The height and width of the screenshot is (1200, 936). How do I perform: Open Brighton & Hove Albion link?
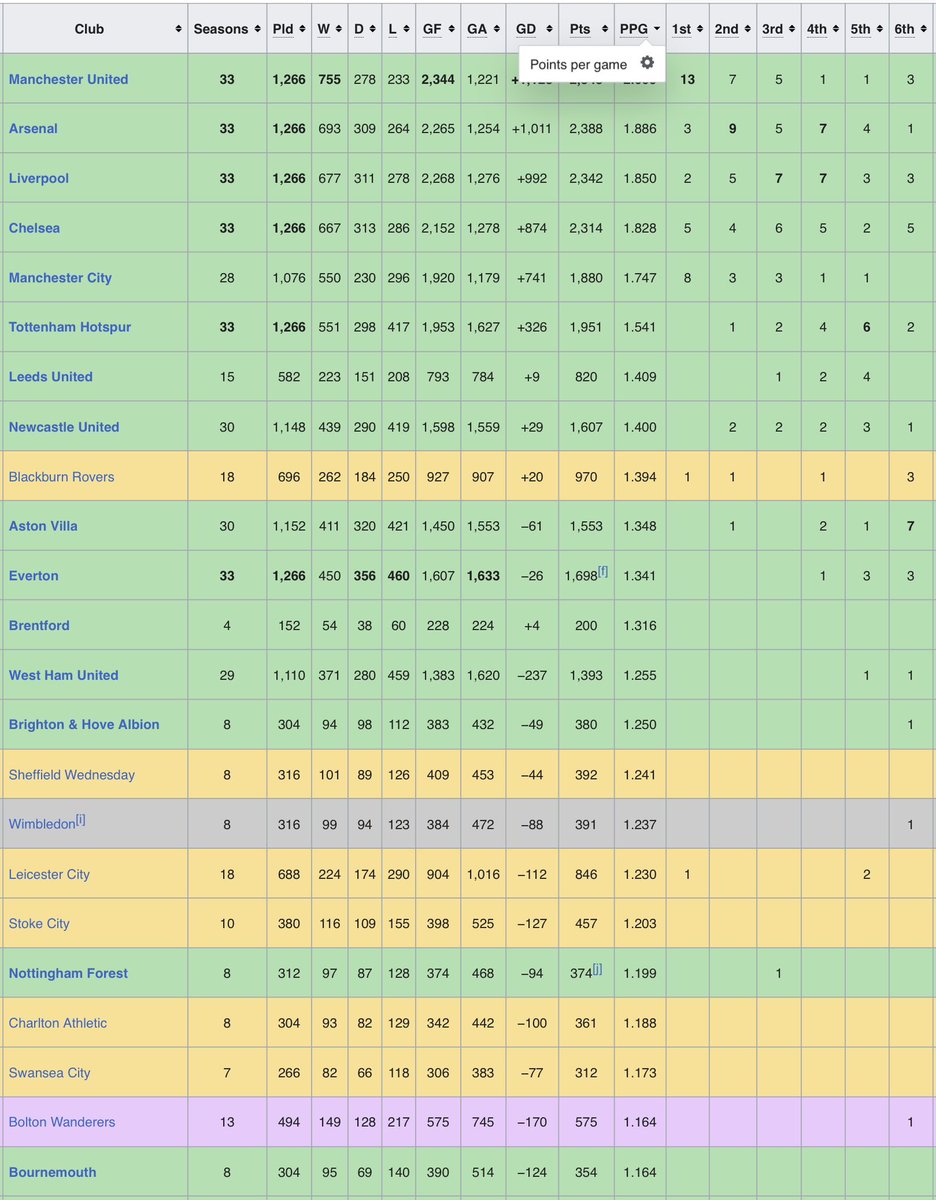pyautogui.click(x=84, y=725)
